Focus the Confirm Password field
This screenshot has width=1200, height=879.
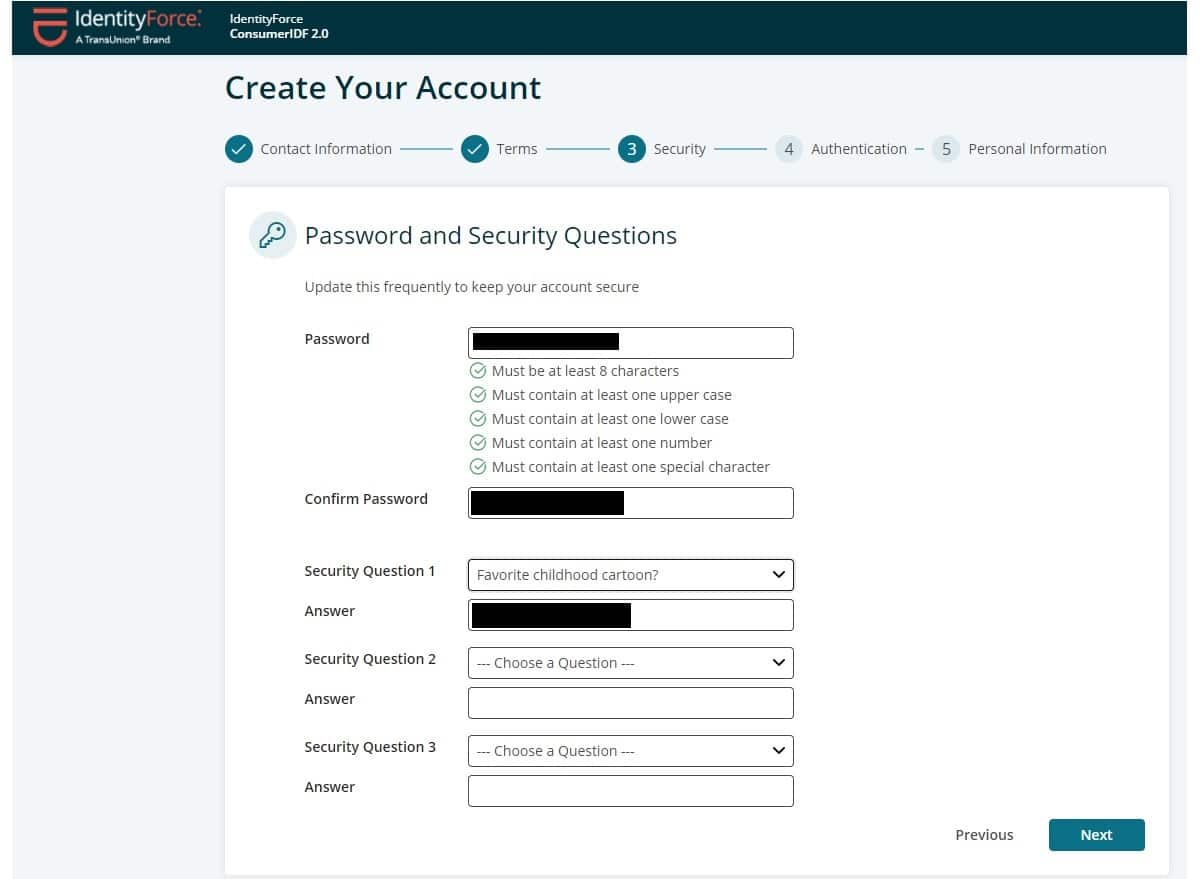click(631, 503)
